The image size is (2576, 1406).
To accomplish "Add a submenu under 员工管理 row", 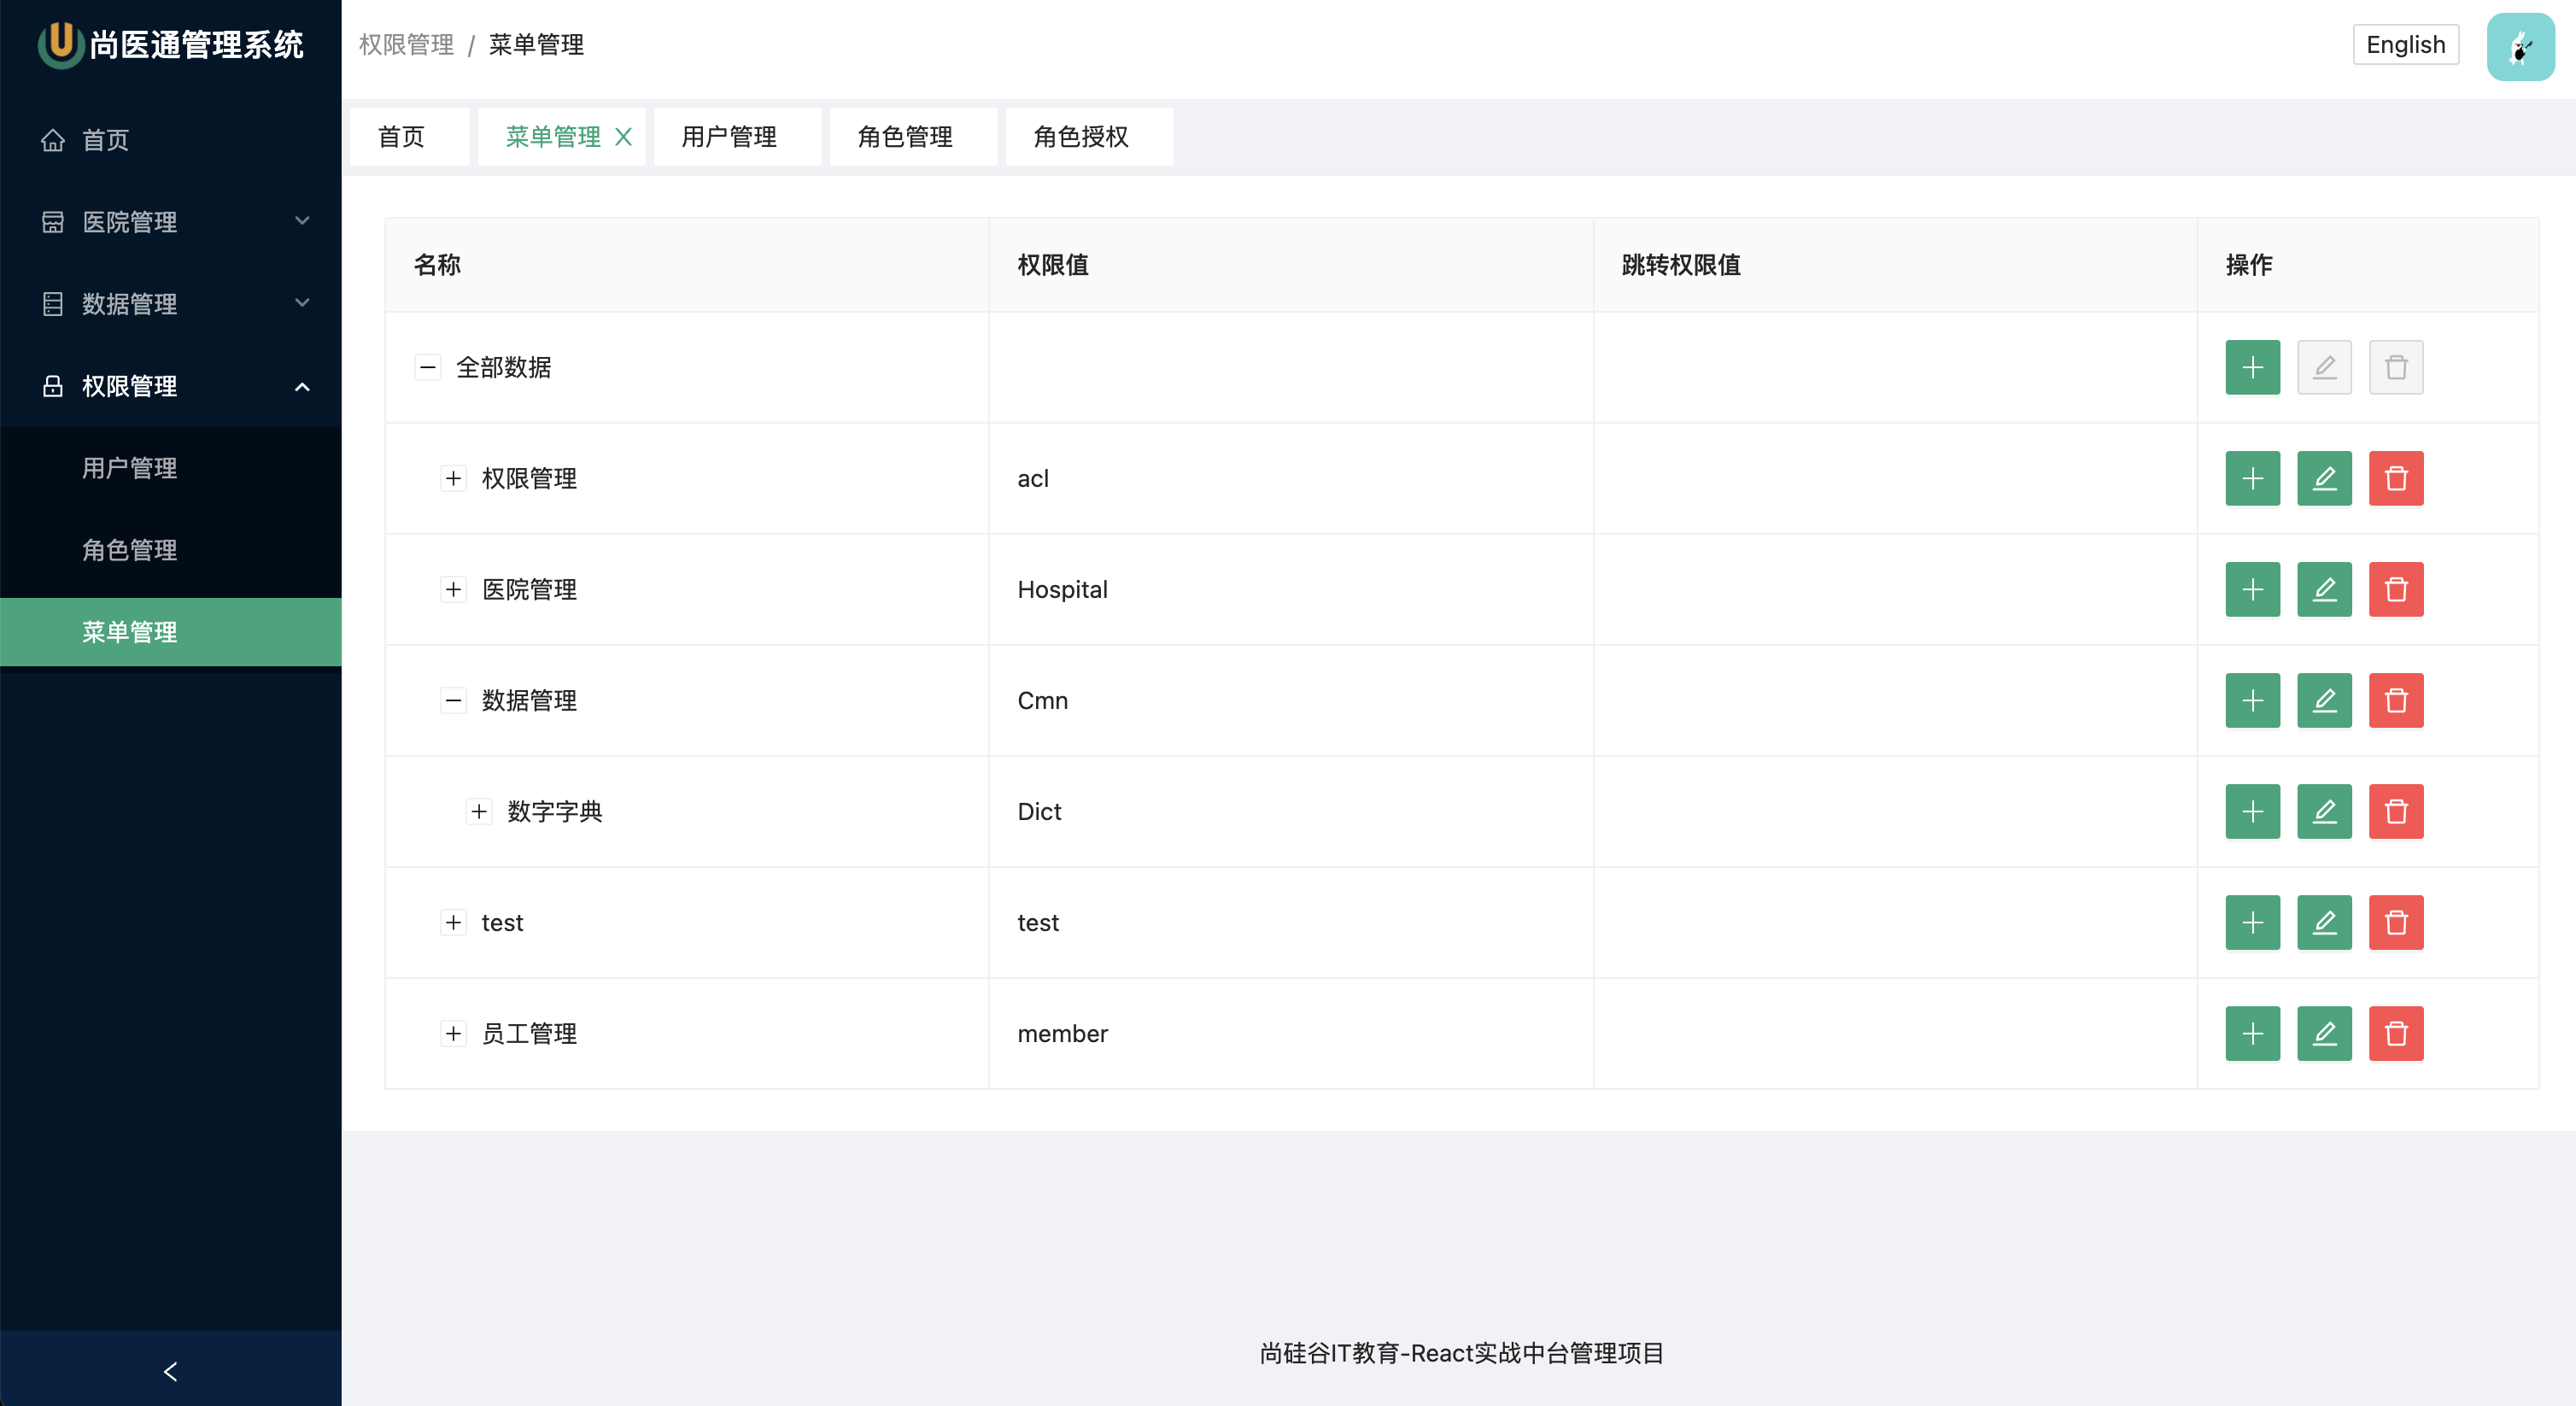I will 2252,1033.
